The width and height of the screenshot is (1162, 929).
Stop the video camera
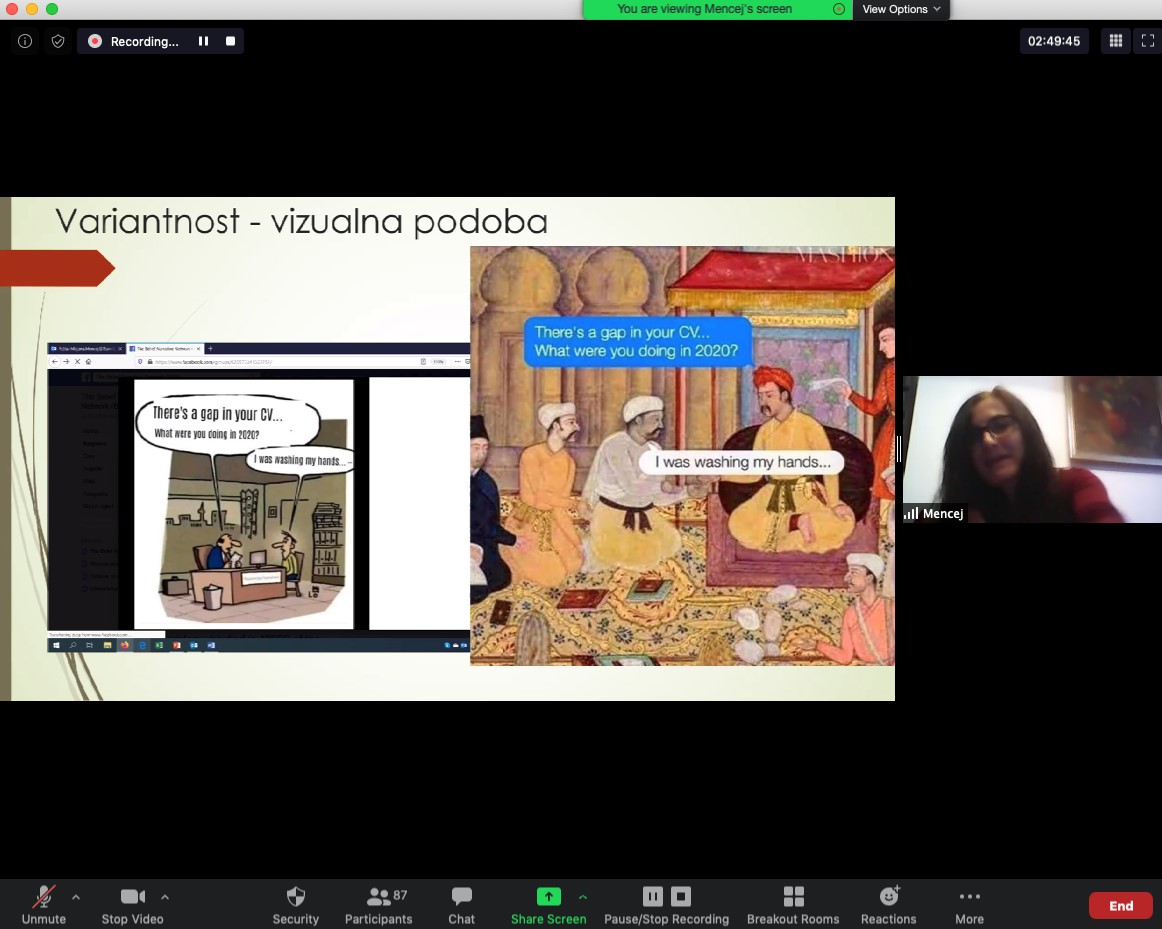[x=132, y=904]
